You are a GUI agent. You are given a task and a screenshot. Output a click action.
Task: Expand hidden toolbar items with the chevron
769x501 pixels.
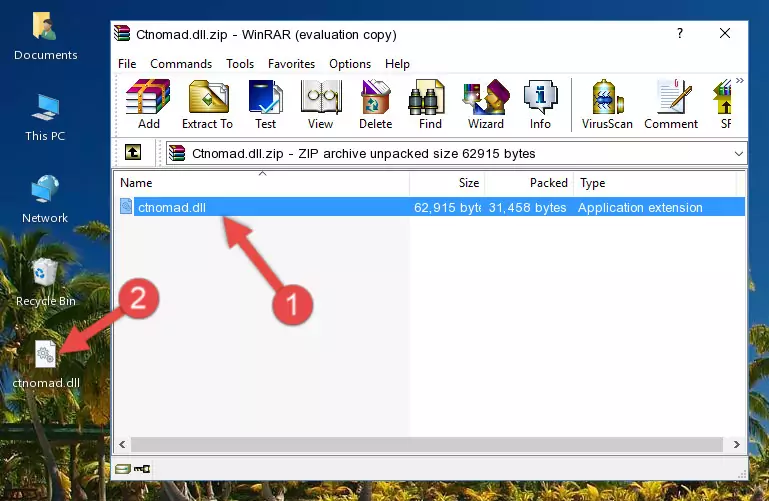[740, 80]
